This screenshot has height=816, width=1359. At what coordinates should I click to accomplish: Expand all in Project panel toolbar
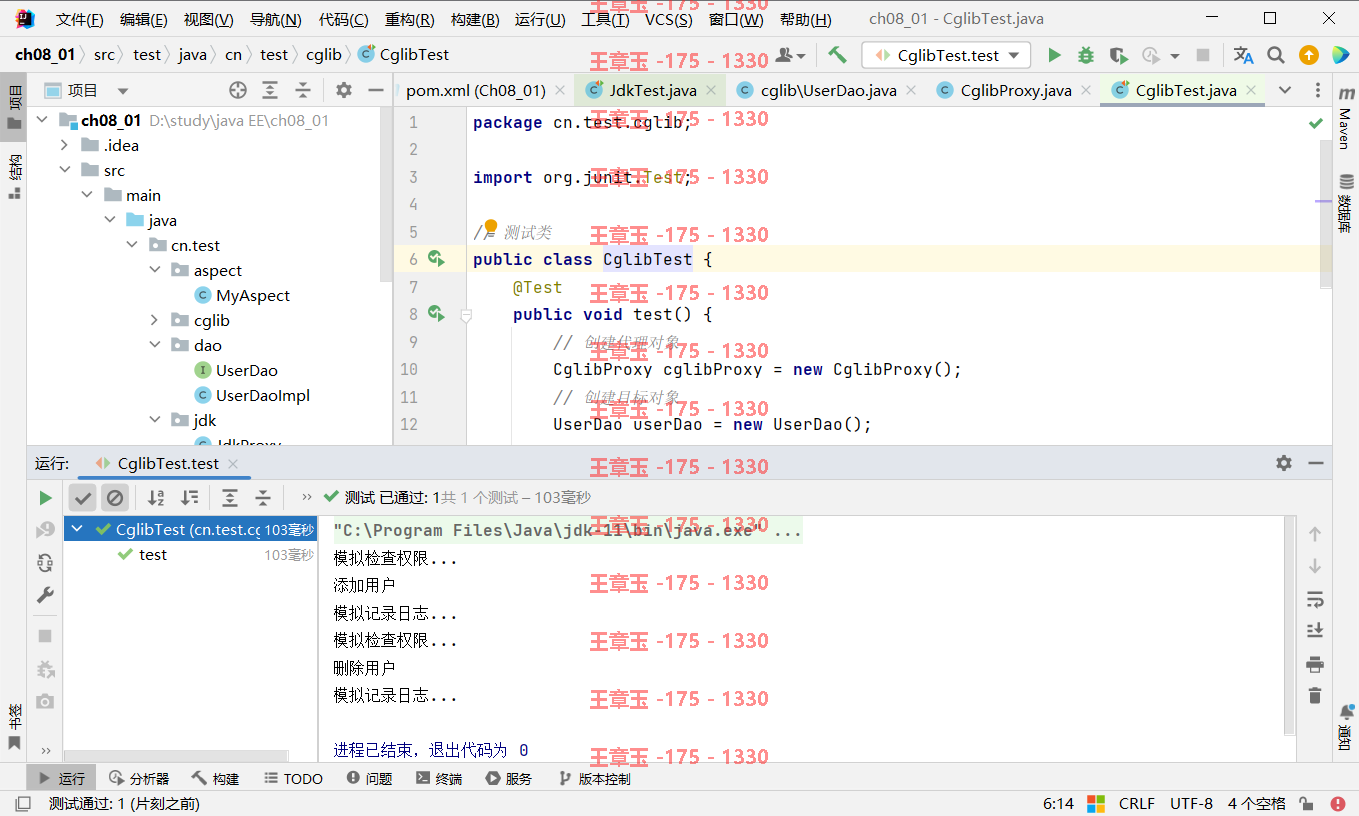point(270,90)
